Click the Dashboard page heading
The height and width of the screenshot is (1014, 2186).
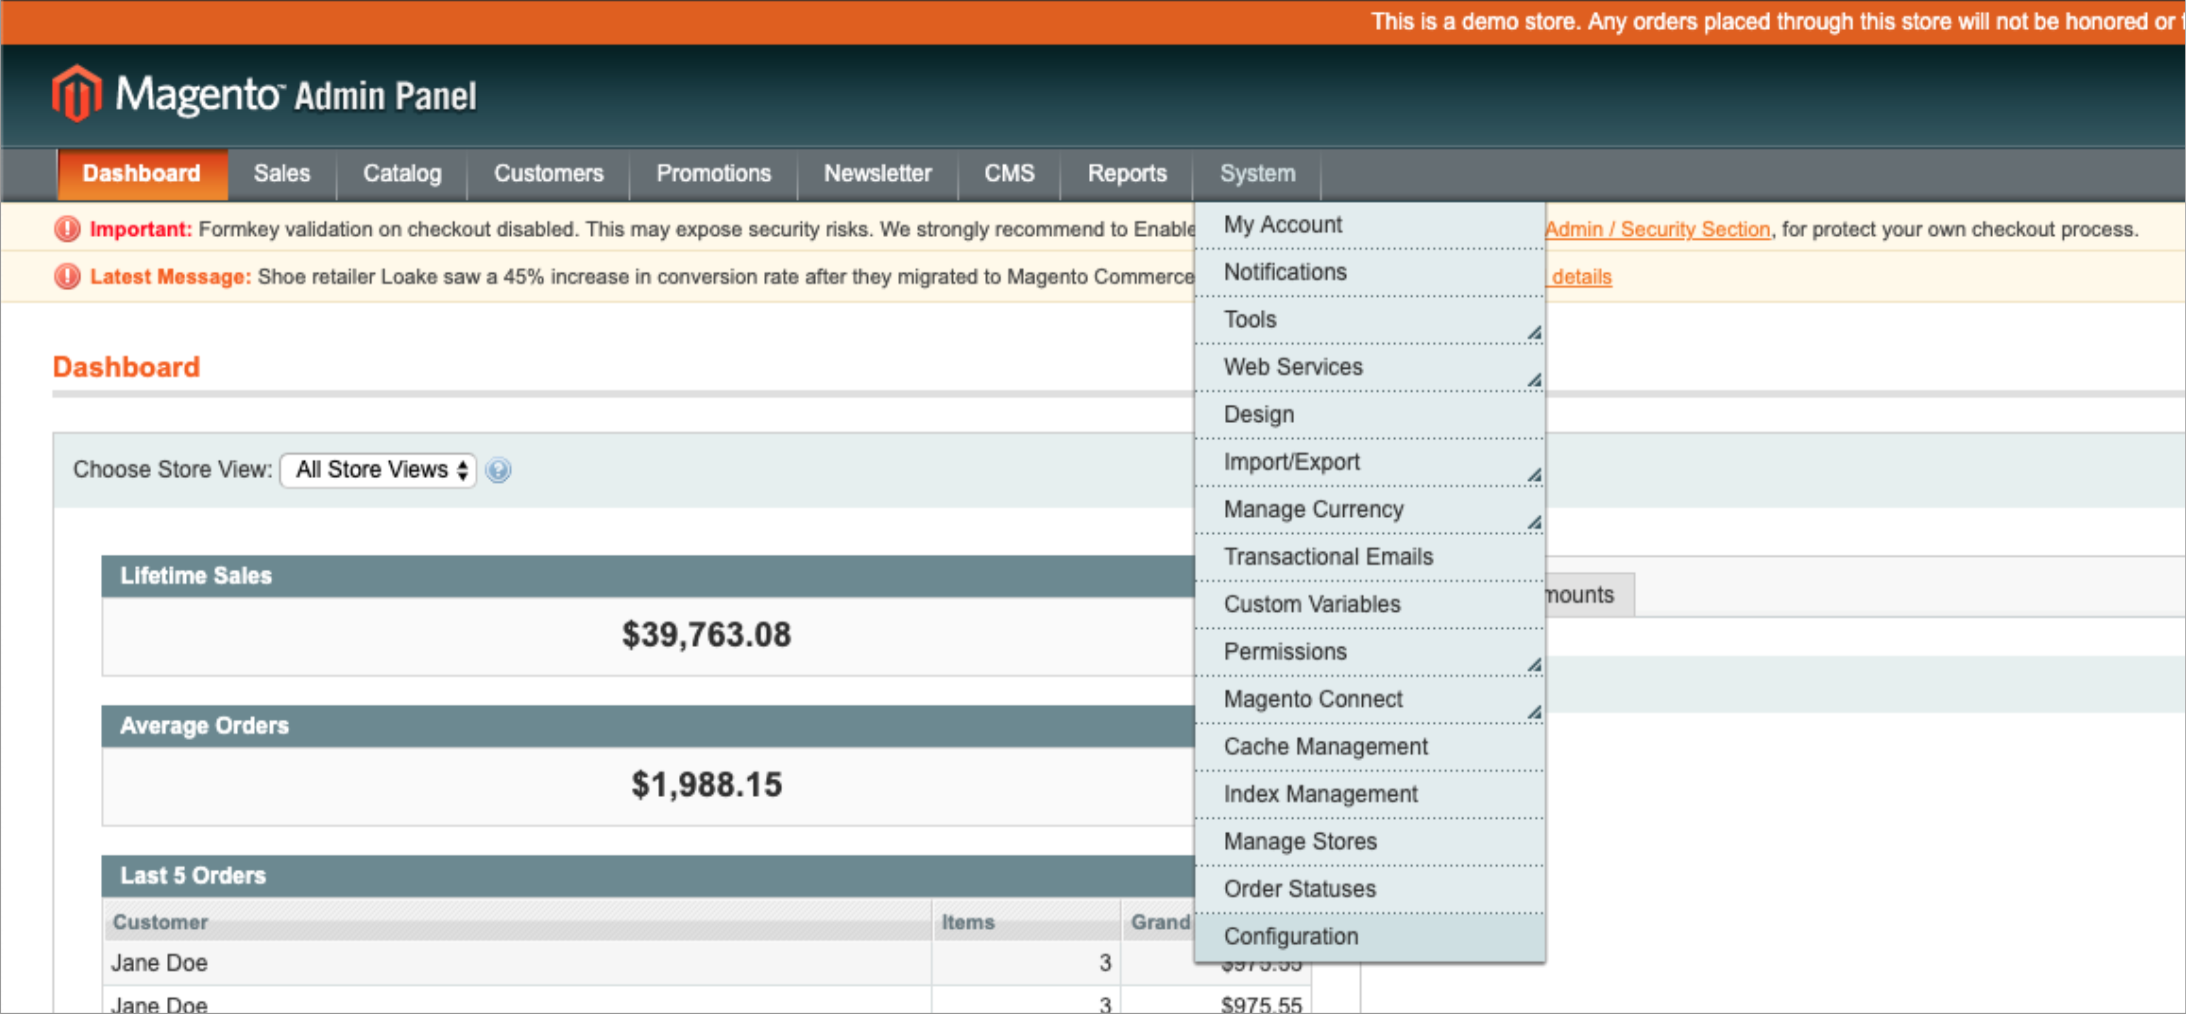coord(126,367)
